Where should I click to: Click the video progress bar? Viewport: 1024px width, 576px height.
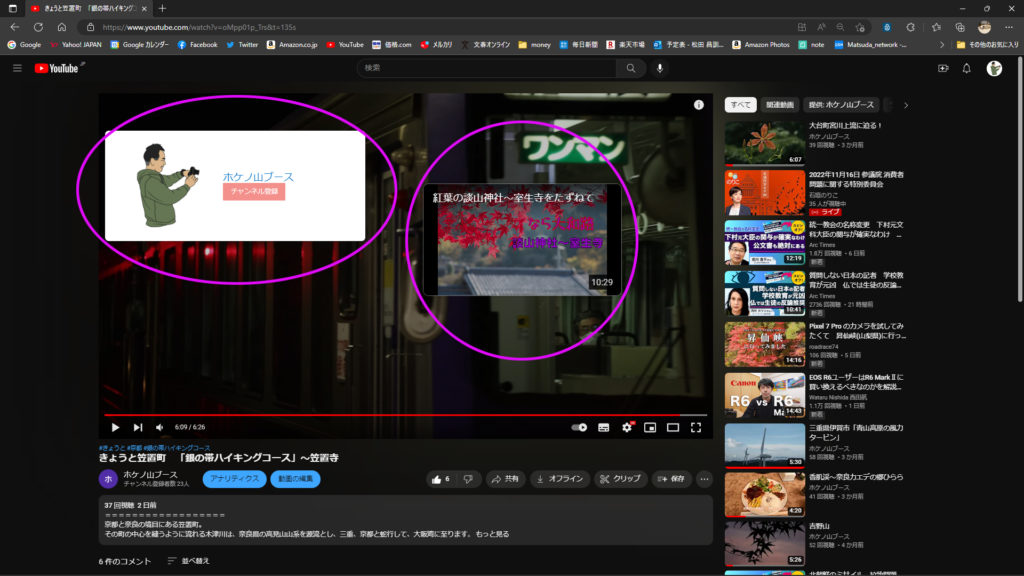coord(400,414)
